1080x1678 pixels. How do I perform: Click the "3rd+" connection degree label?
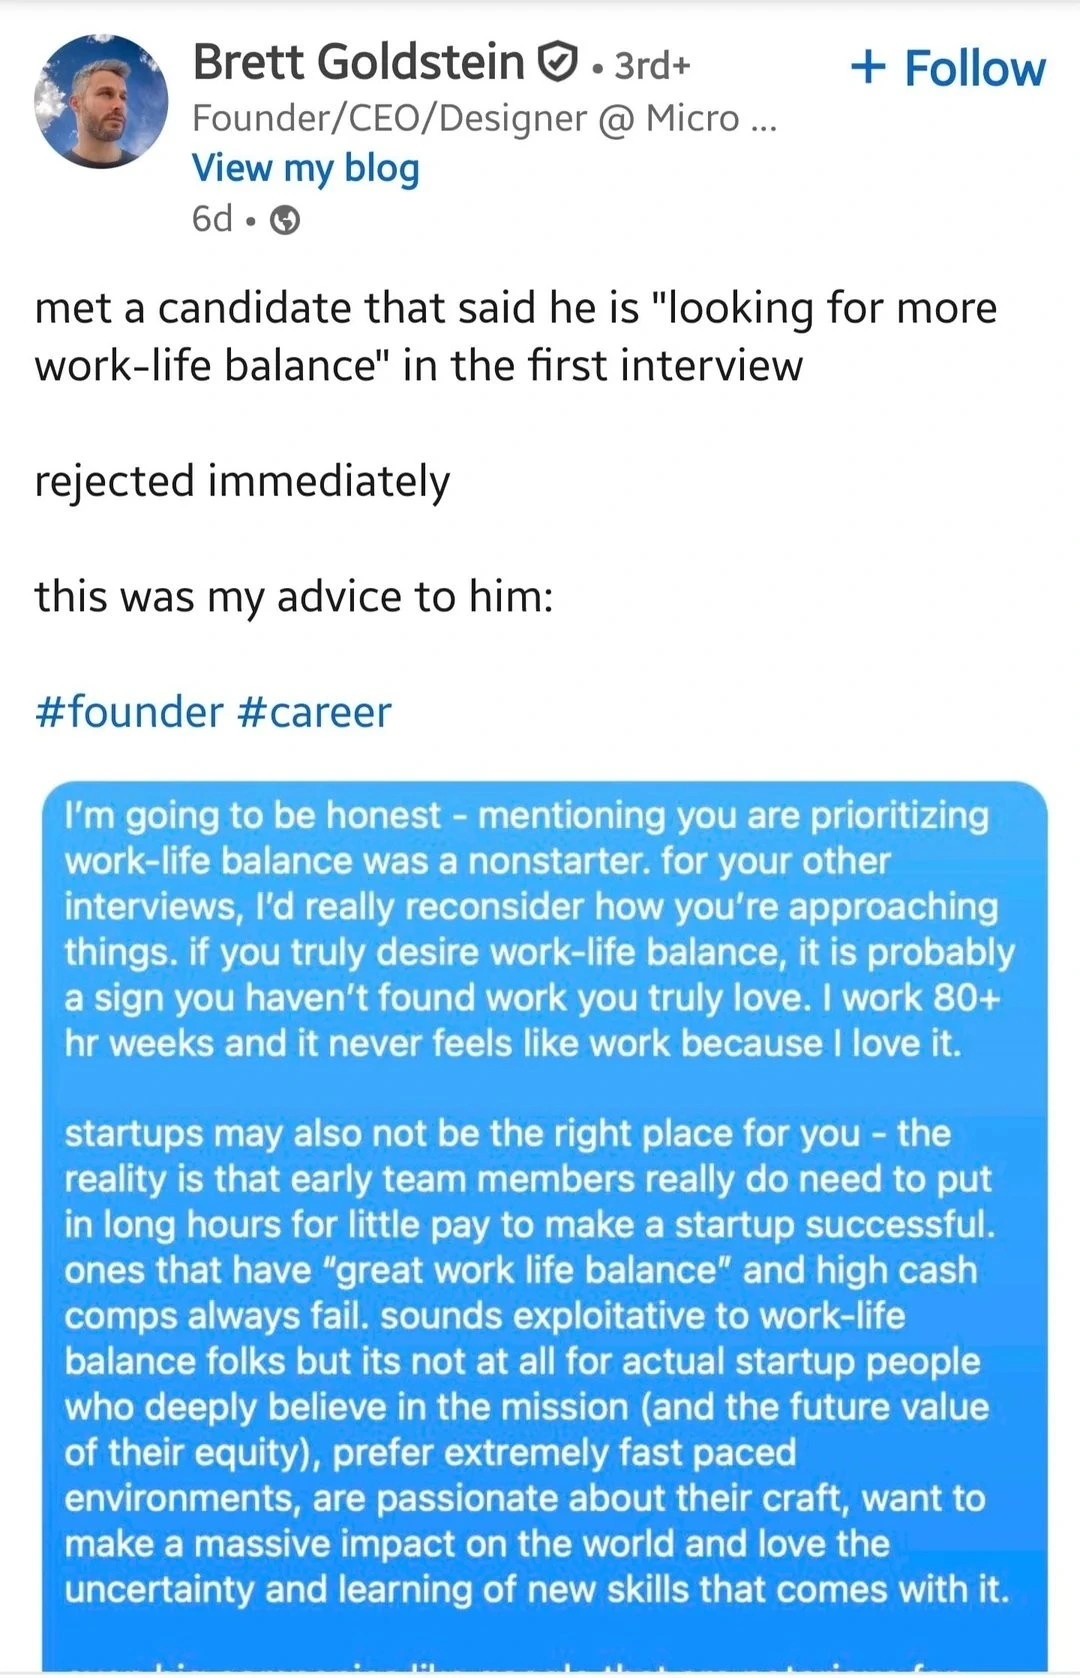[x=652, y=65]
